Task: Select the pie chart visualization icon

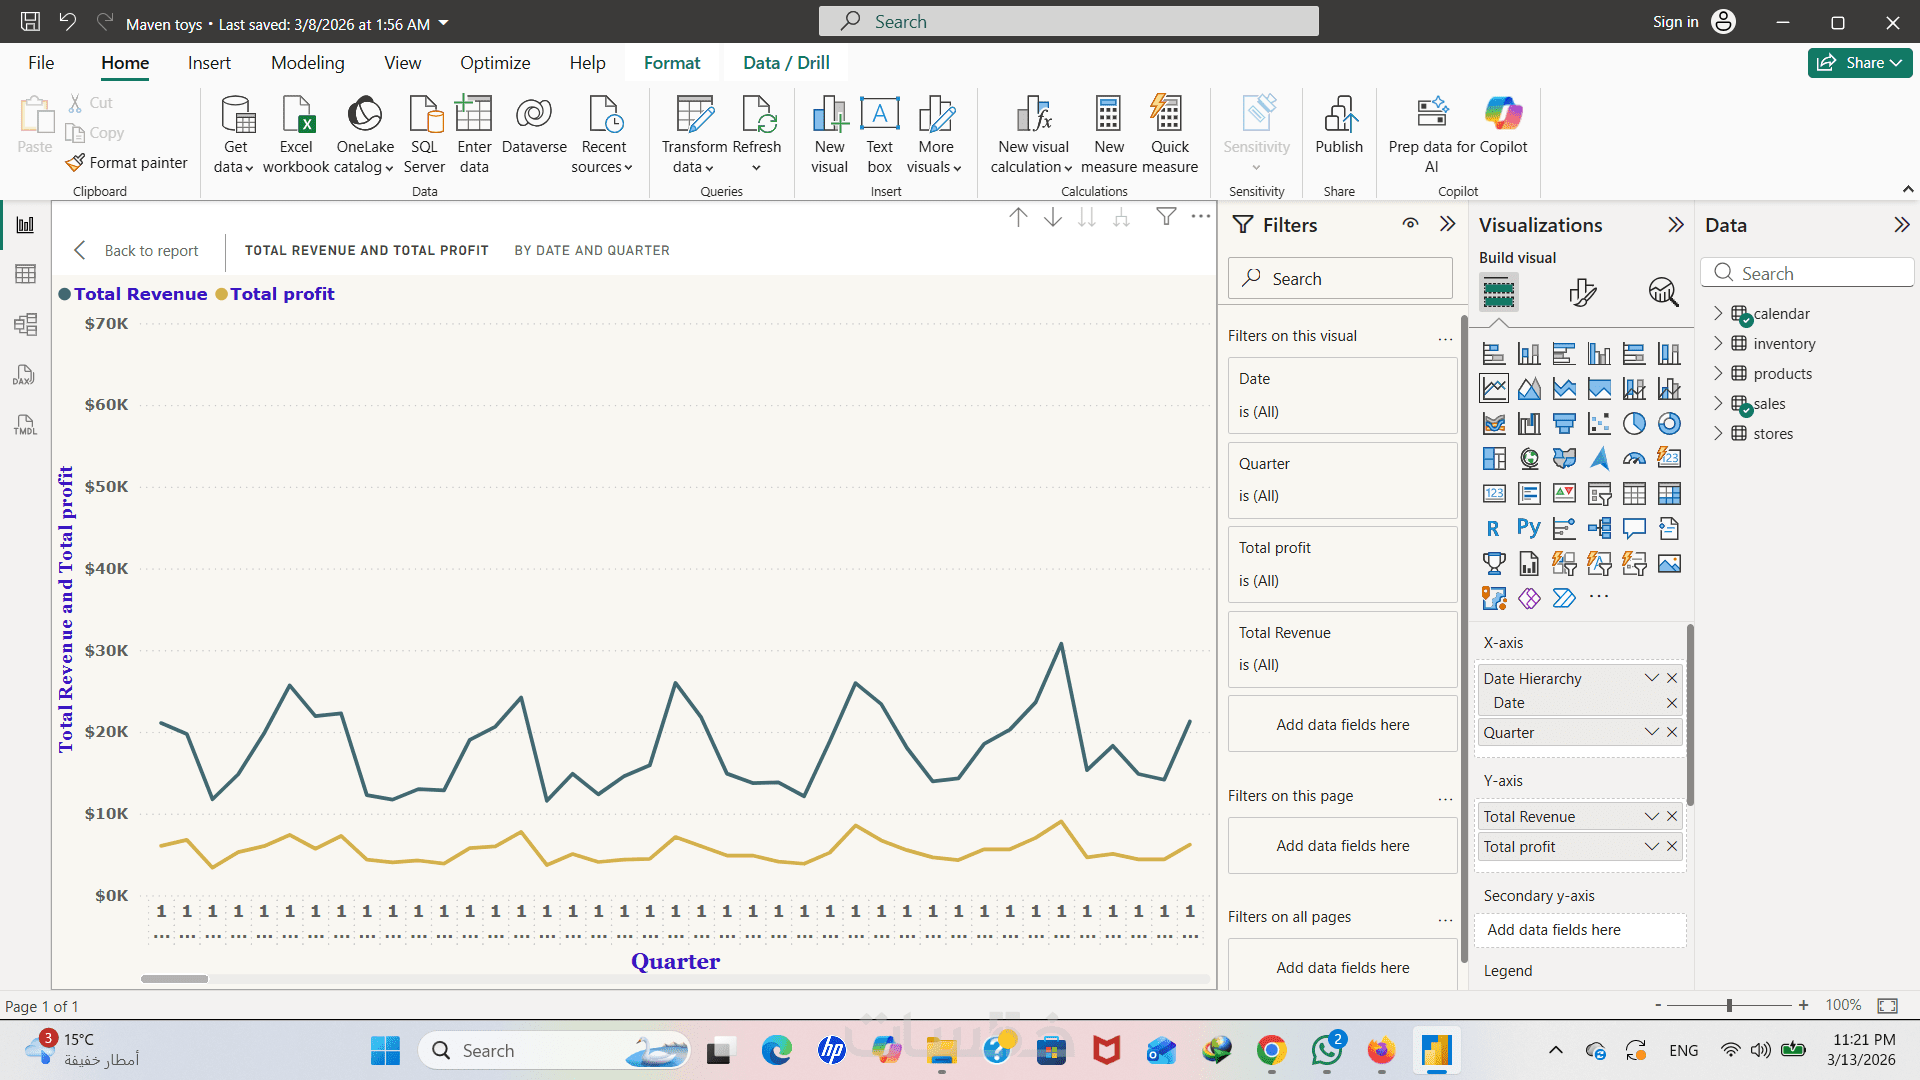Action: 1634,424
